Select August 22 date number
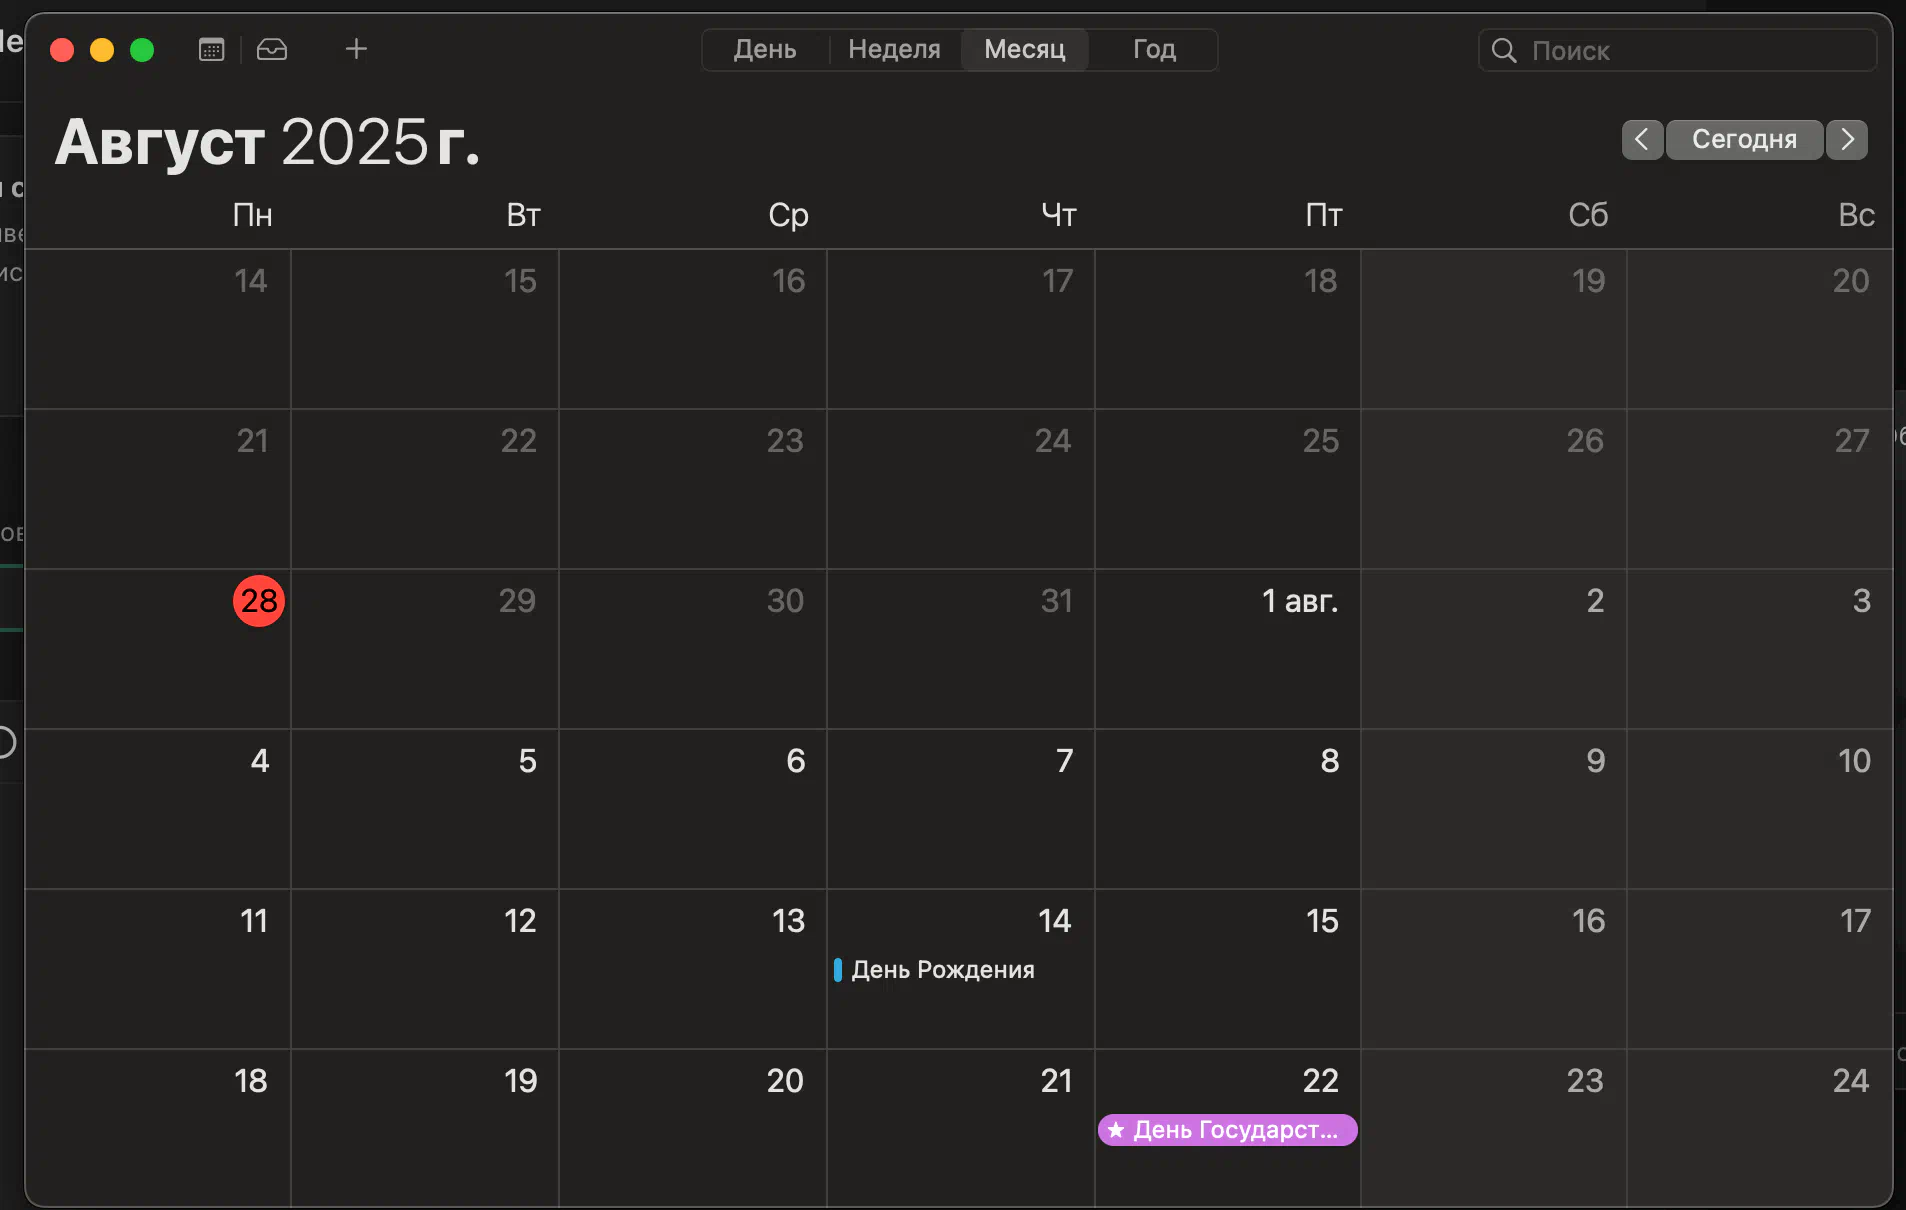Screen dimensions: 1906x1210 point(1320,1081)
